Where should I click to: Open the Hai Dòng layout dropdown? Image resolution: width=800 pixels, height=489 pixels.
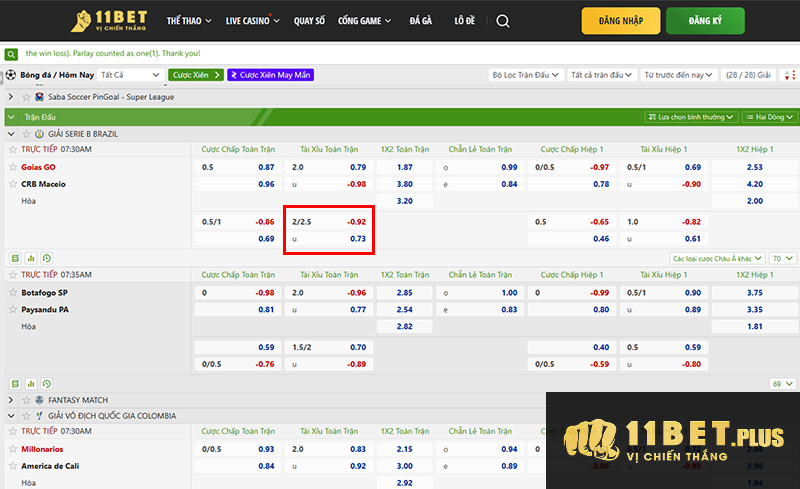point(767,117)
